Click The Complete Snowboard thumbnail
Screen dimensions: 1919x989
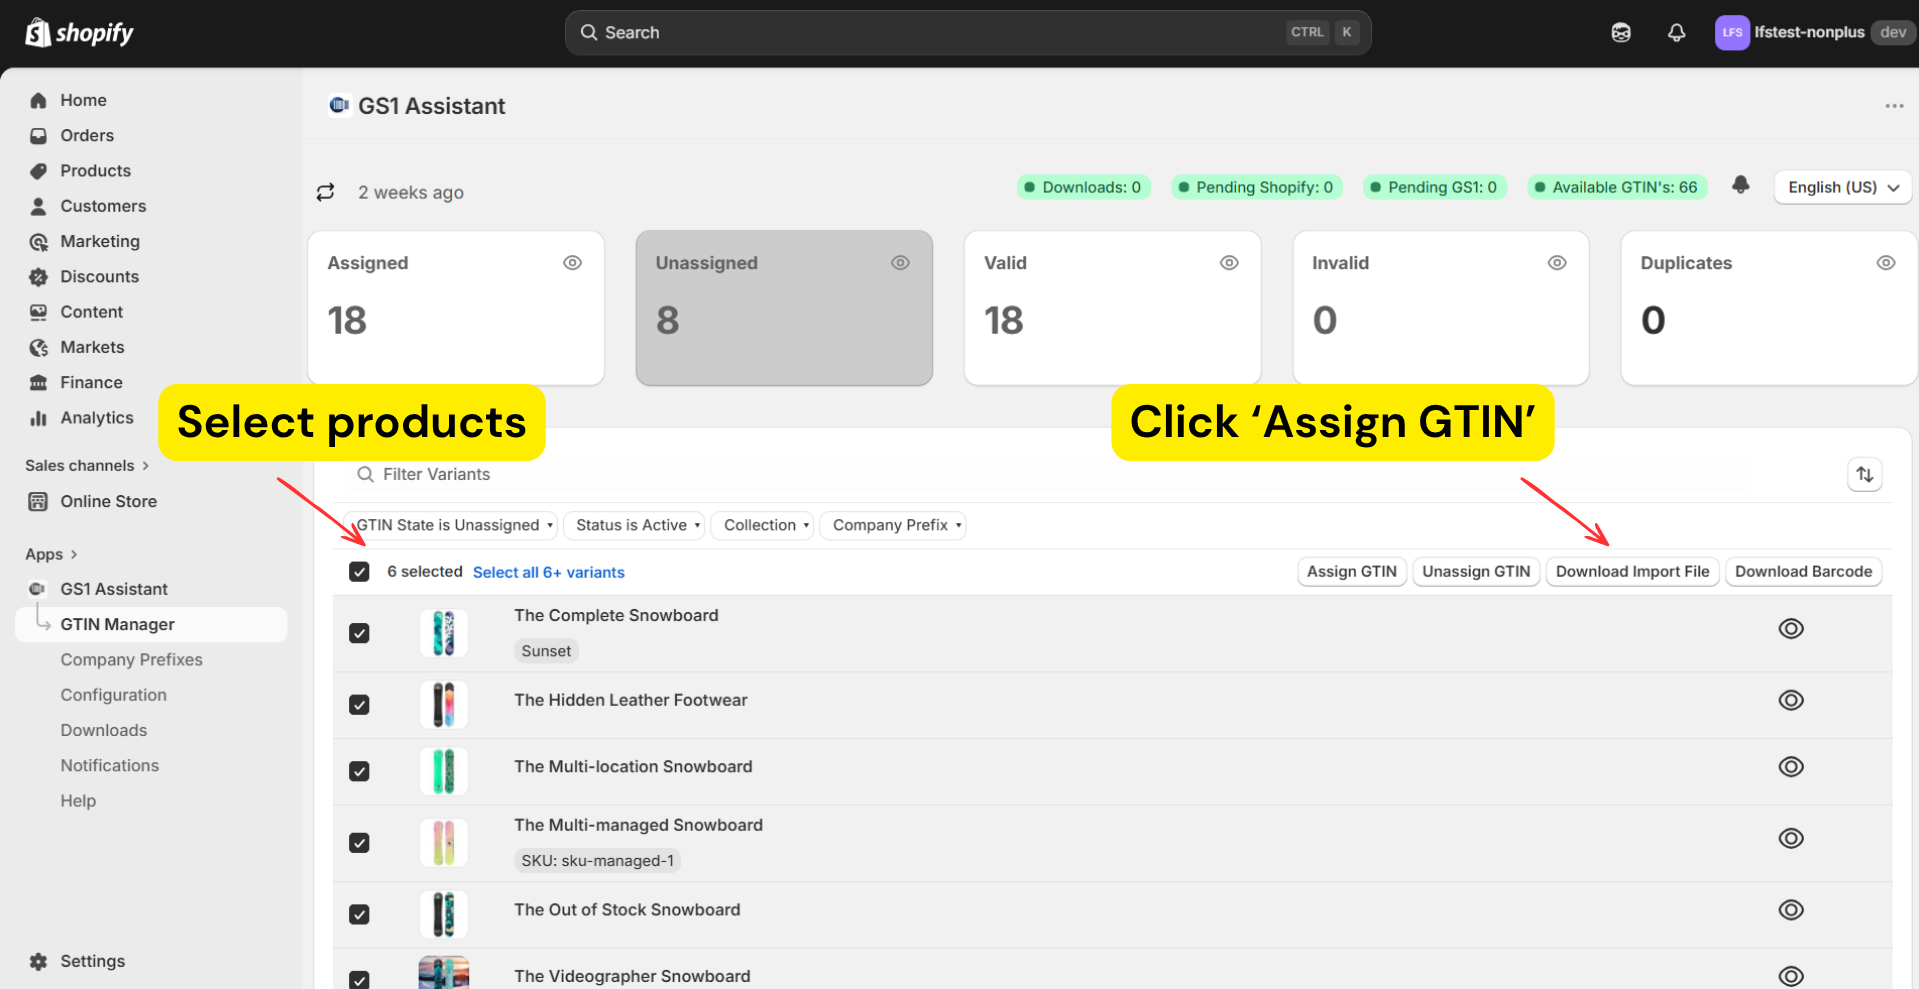pos(444,633)
